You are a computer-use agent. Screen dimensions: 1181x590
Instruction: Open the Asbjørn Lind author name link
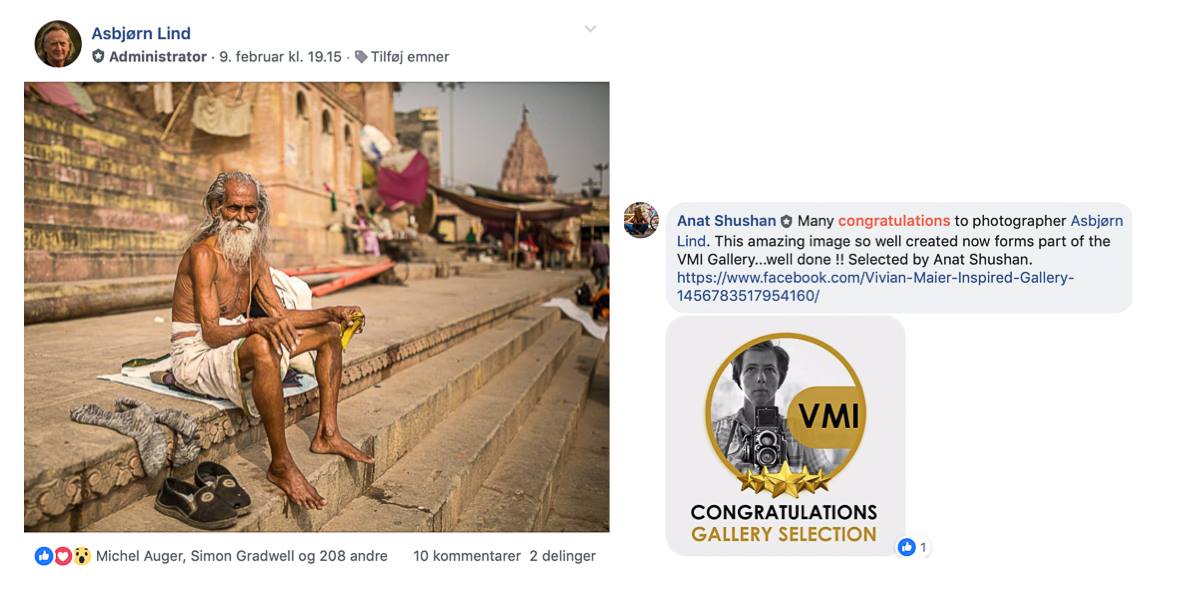141,33
